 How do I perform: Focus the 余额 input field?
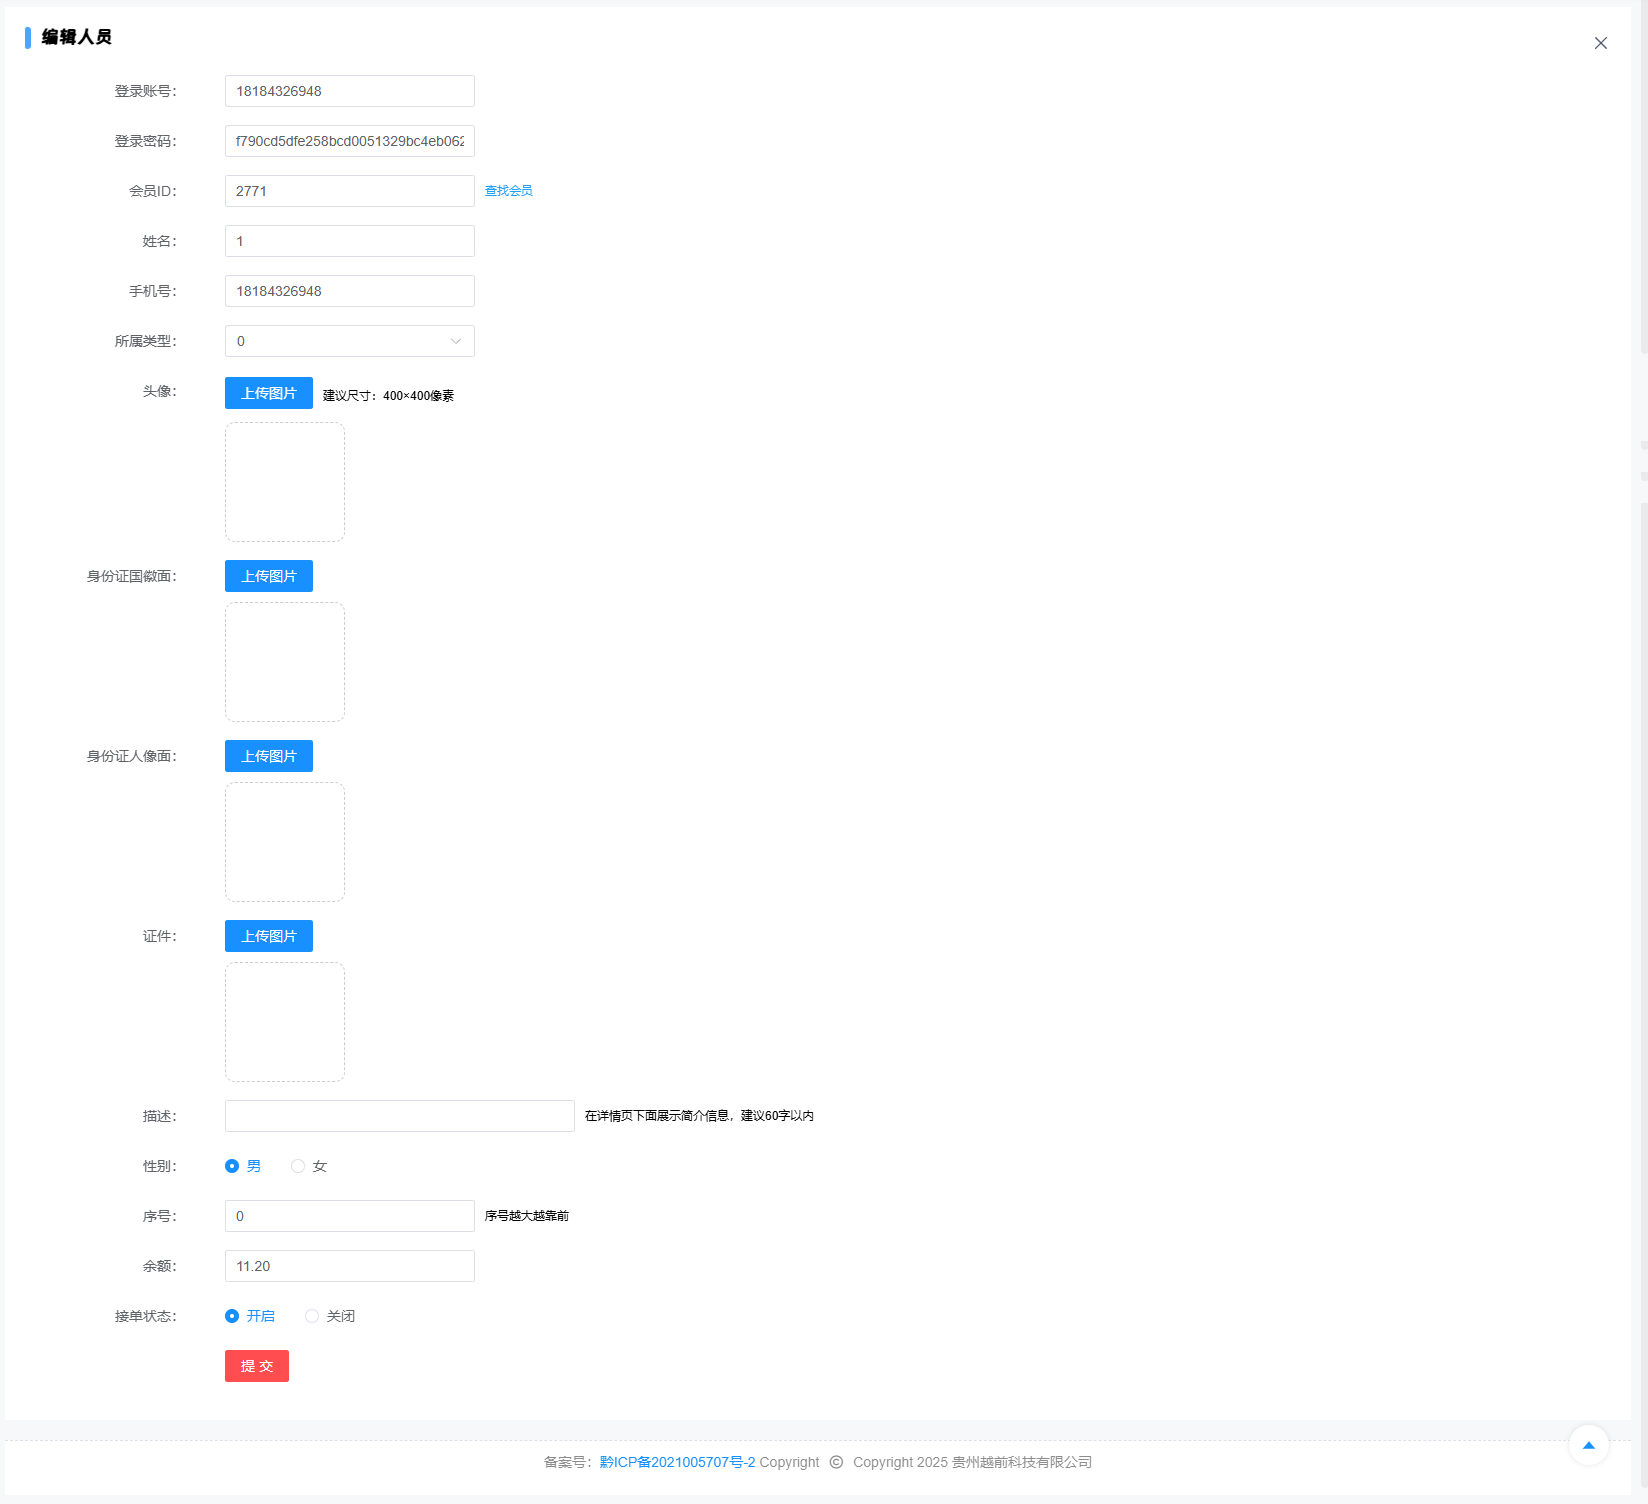(x=349, y=1266)
